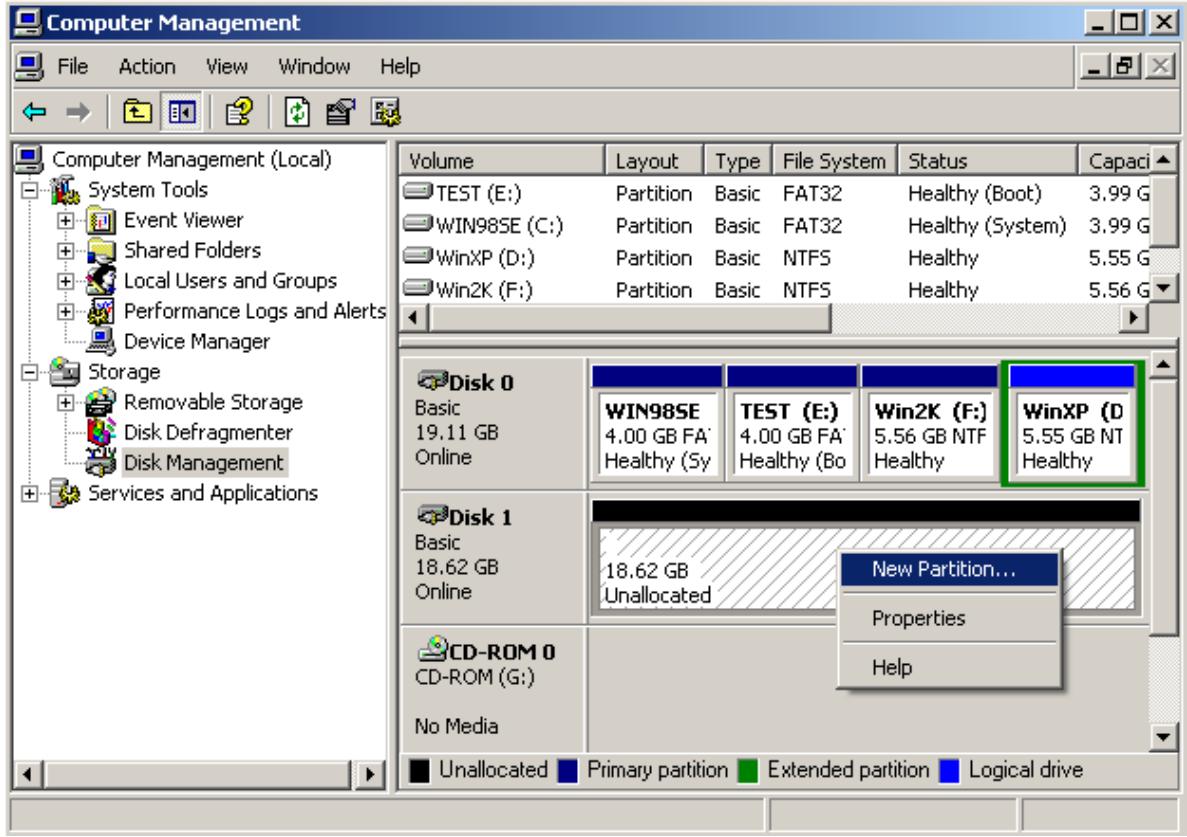Click the Services and Applications icon

(x=65, y=493)
